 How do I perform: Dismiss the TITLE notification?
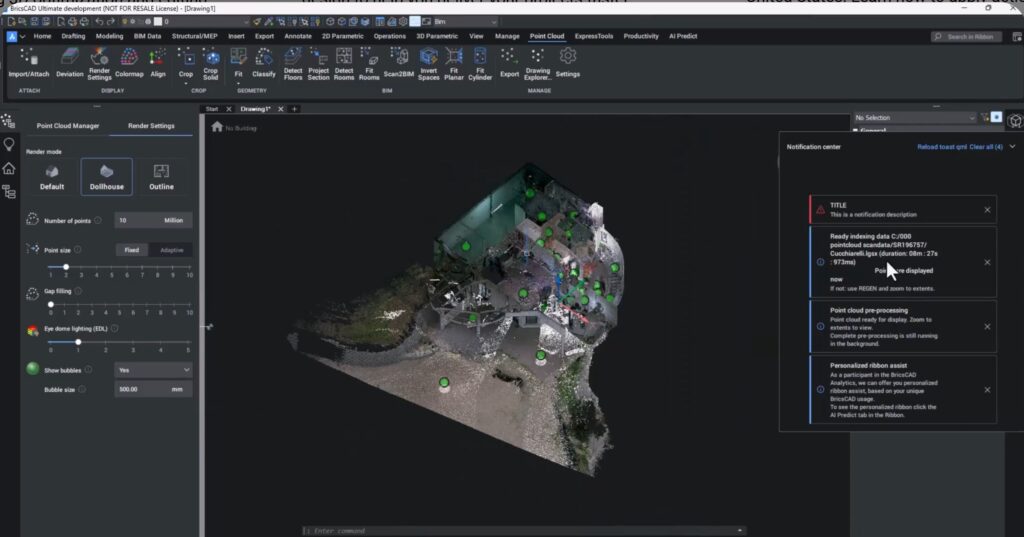987,210
